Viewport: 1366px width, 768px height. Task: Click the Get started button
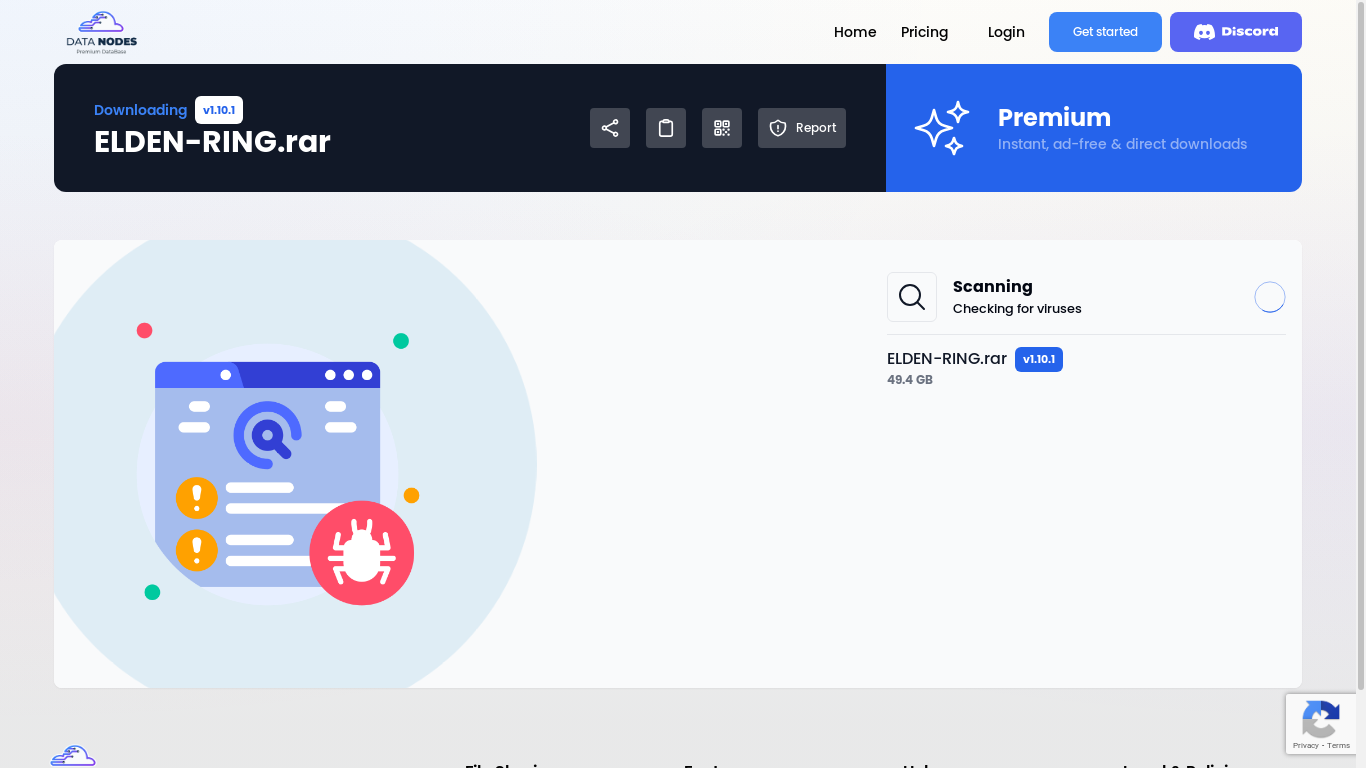click(1105, 32)
